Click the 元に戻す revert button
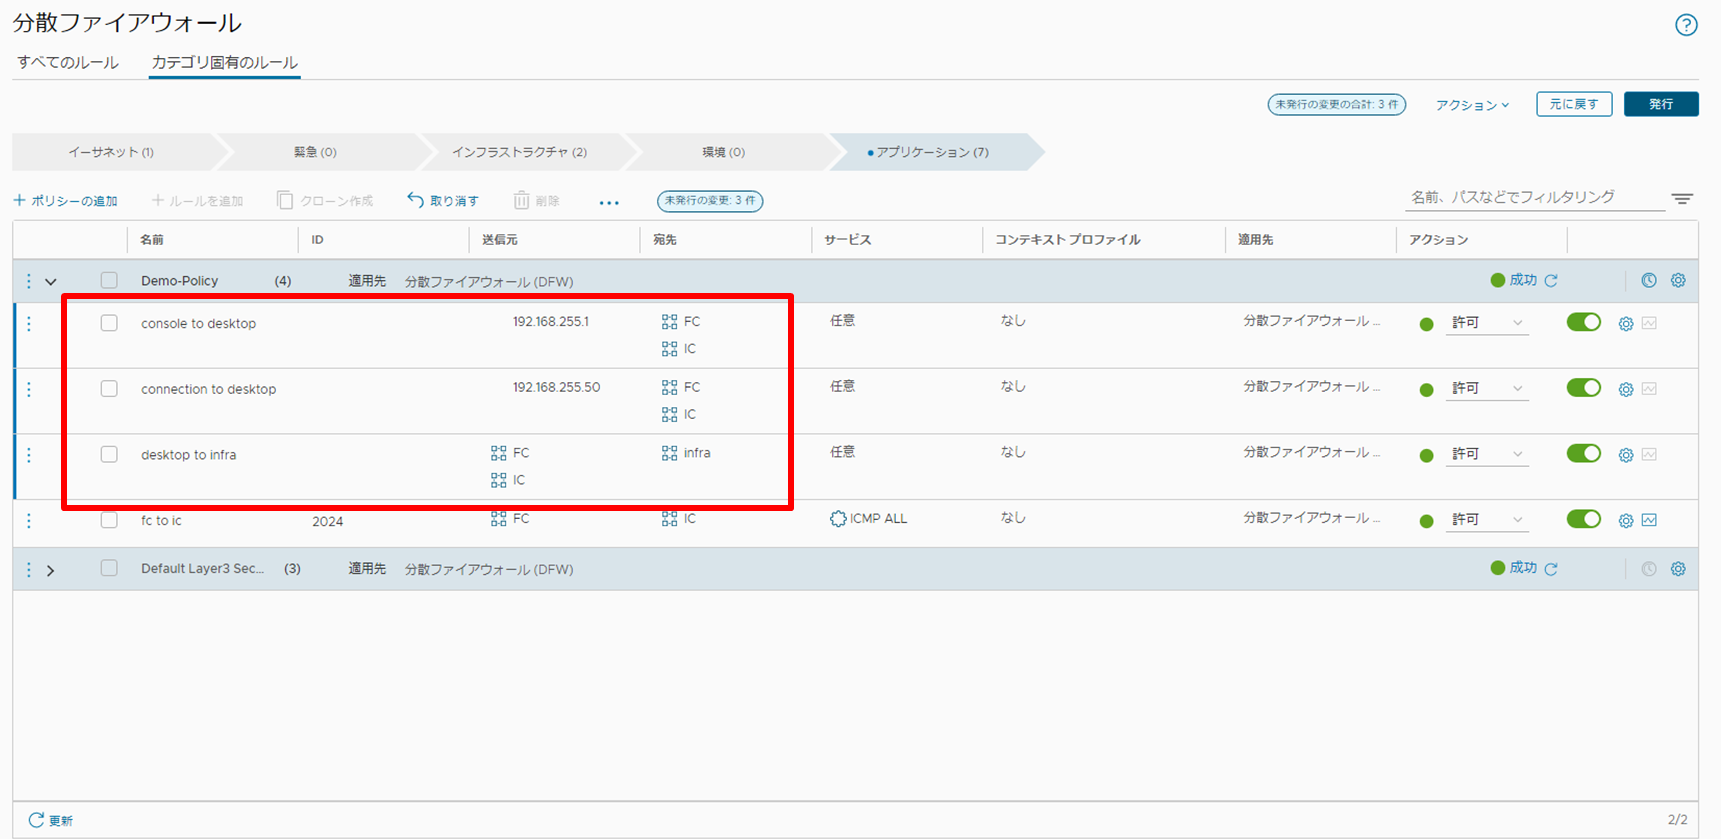Viewport: 1721px width, 839px height. 1573,104
